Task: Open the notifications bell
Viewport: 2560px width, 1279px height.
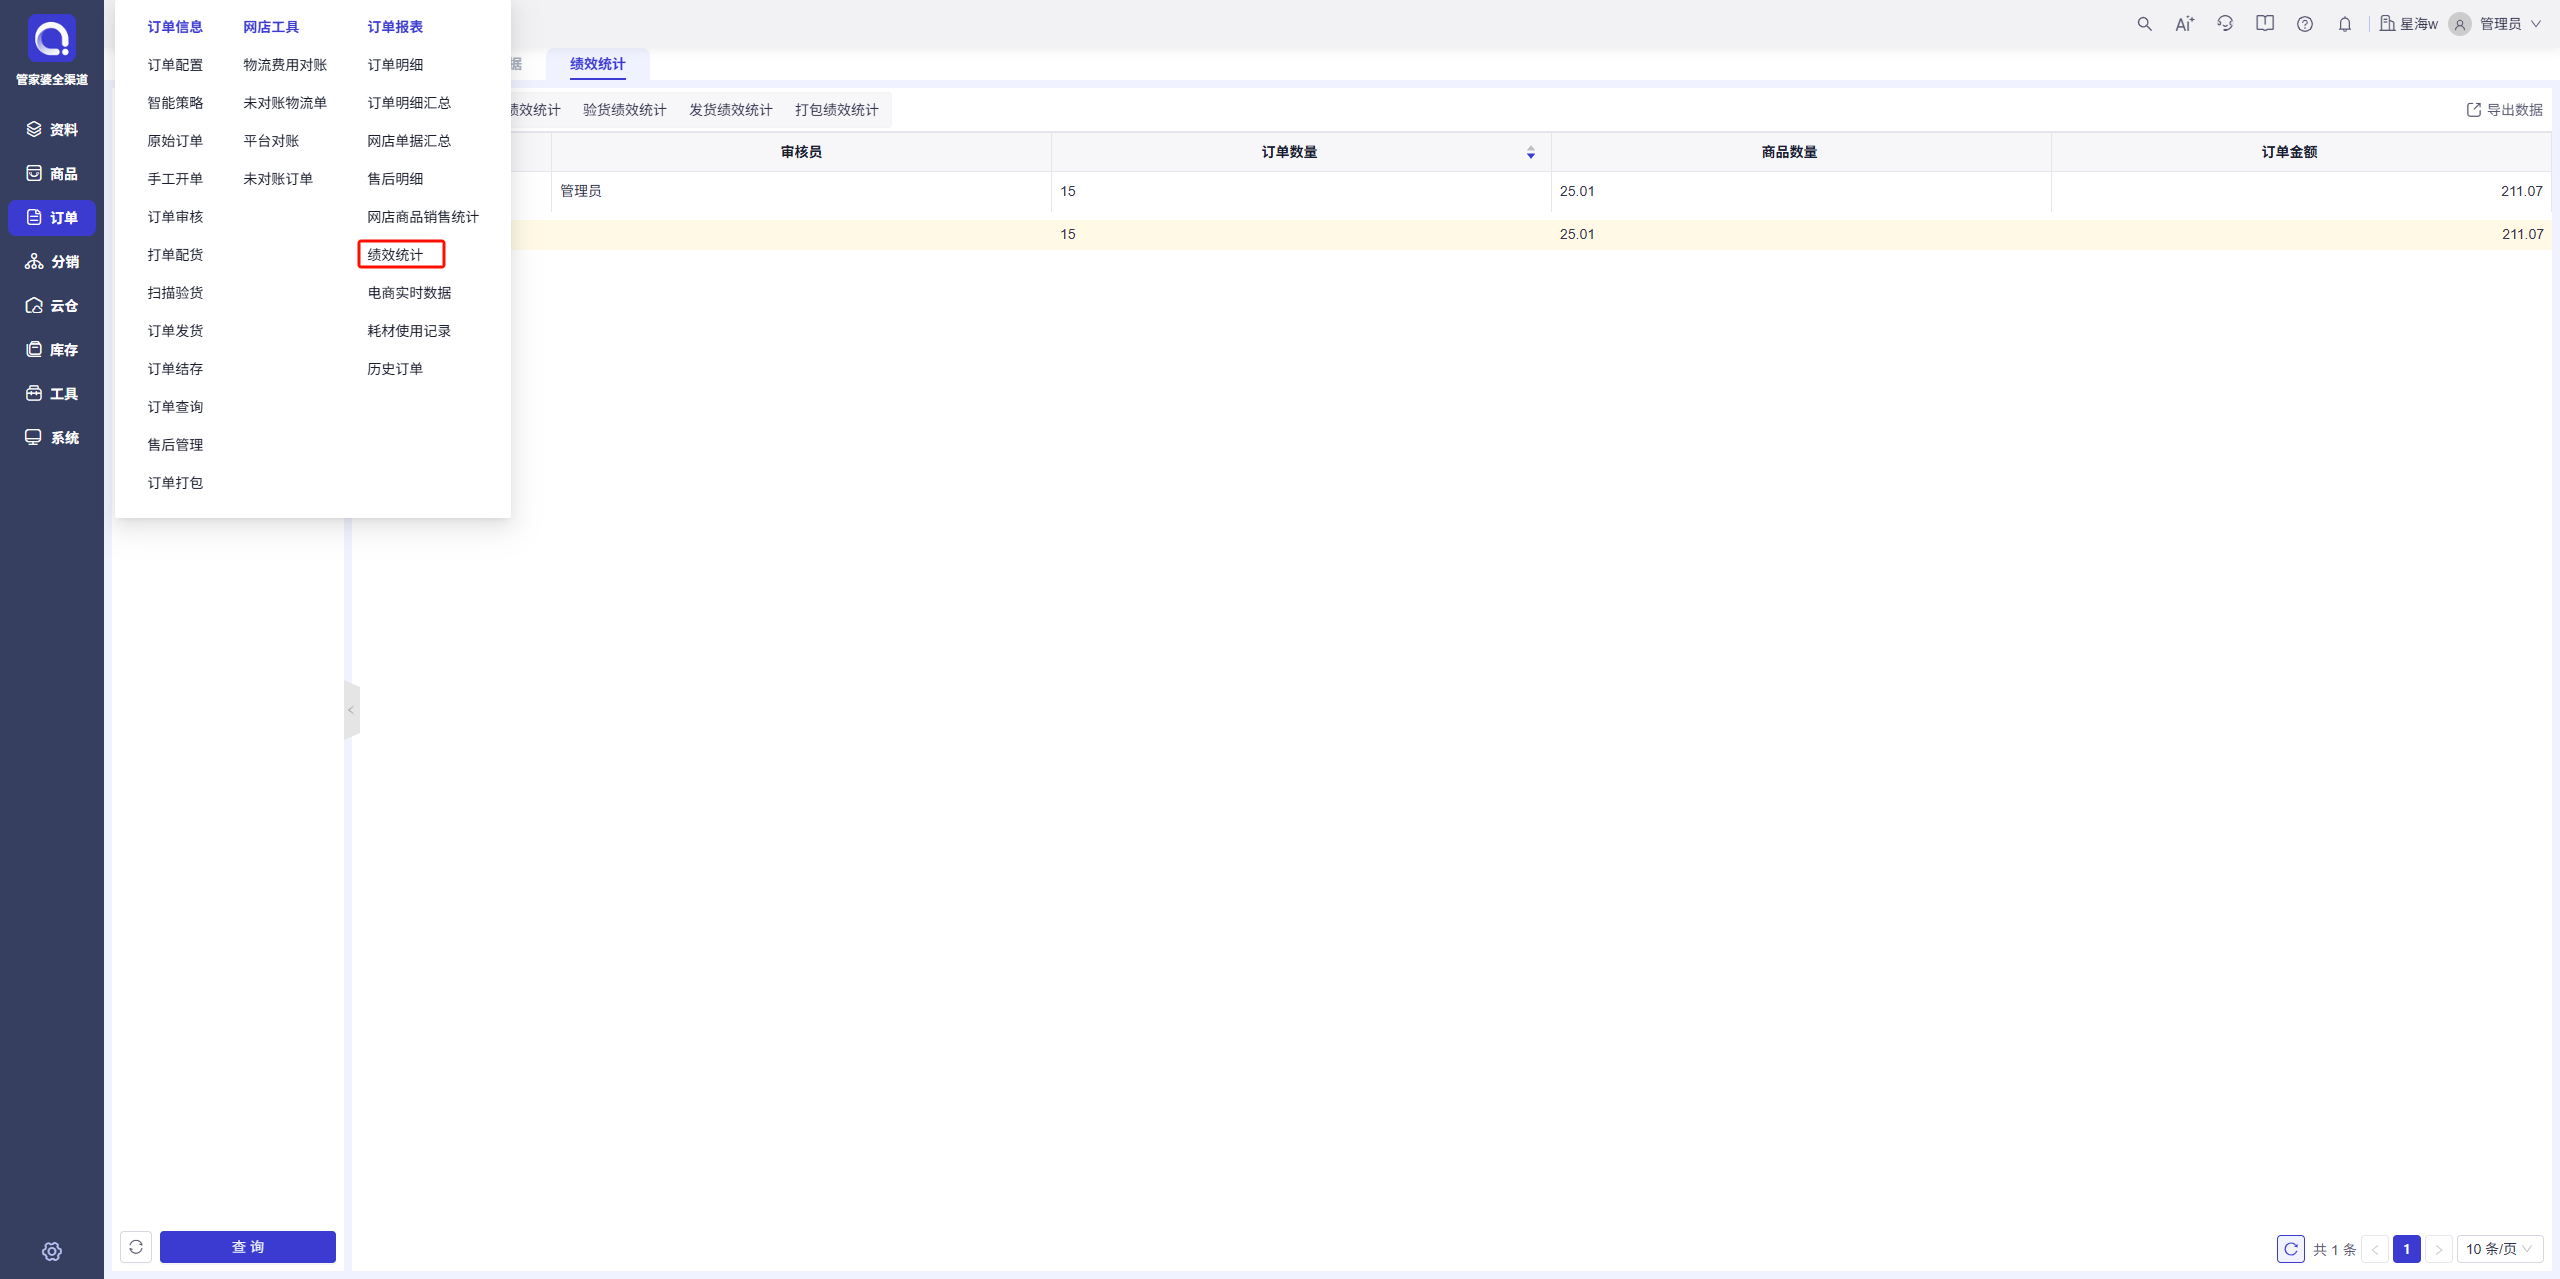Action: [x=2345, y=24]
